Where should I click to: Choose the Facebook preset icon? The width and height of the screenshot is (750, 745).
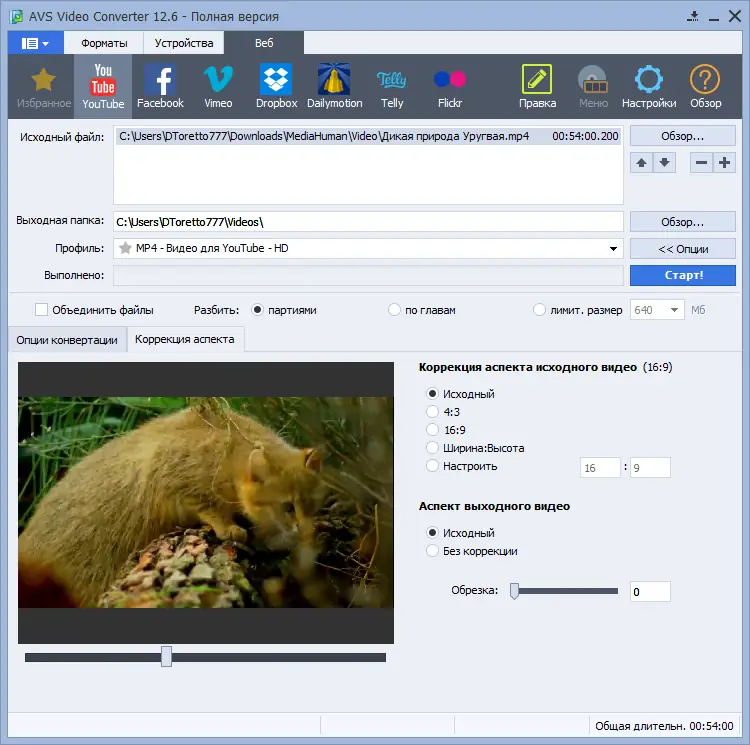160,86
